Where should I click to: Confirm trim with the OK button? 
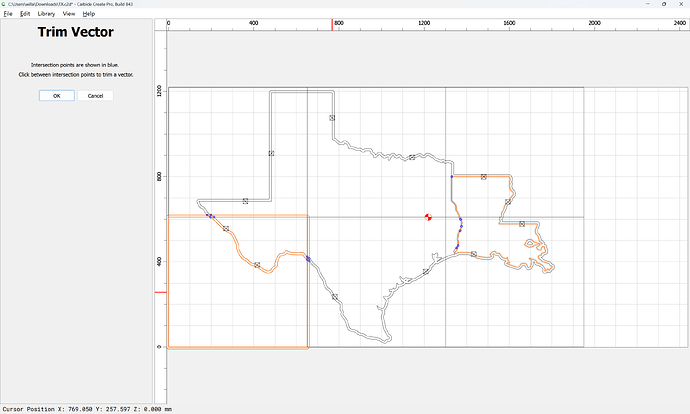57,95
